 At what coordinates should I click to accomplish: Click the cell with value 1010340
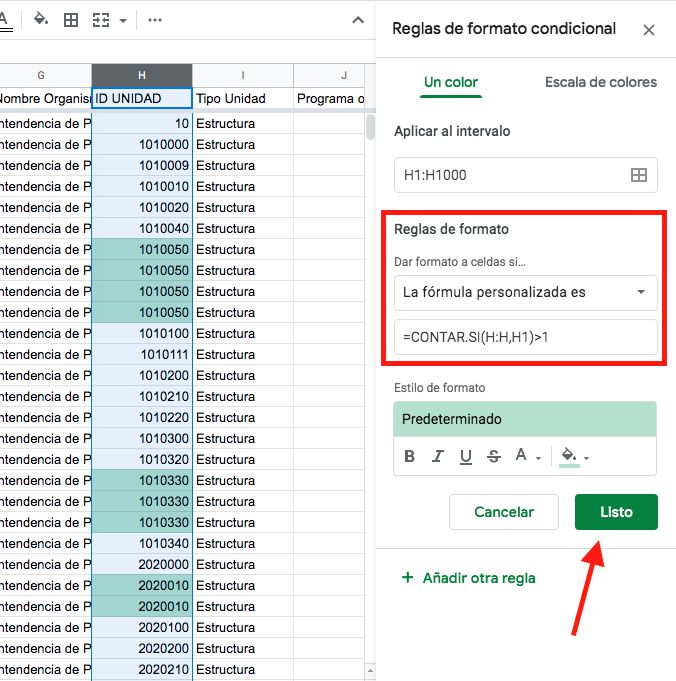[x=142, y=543]
